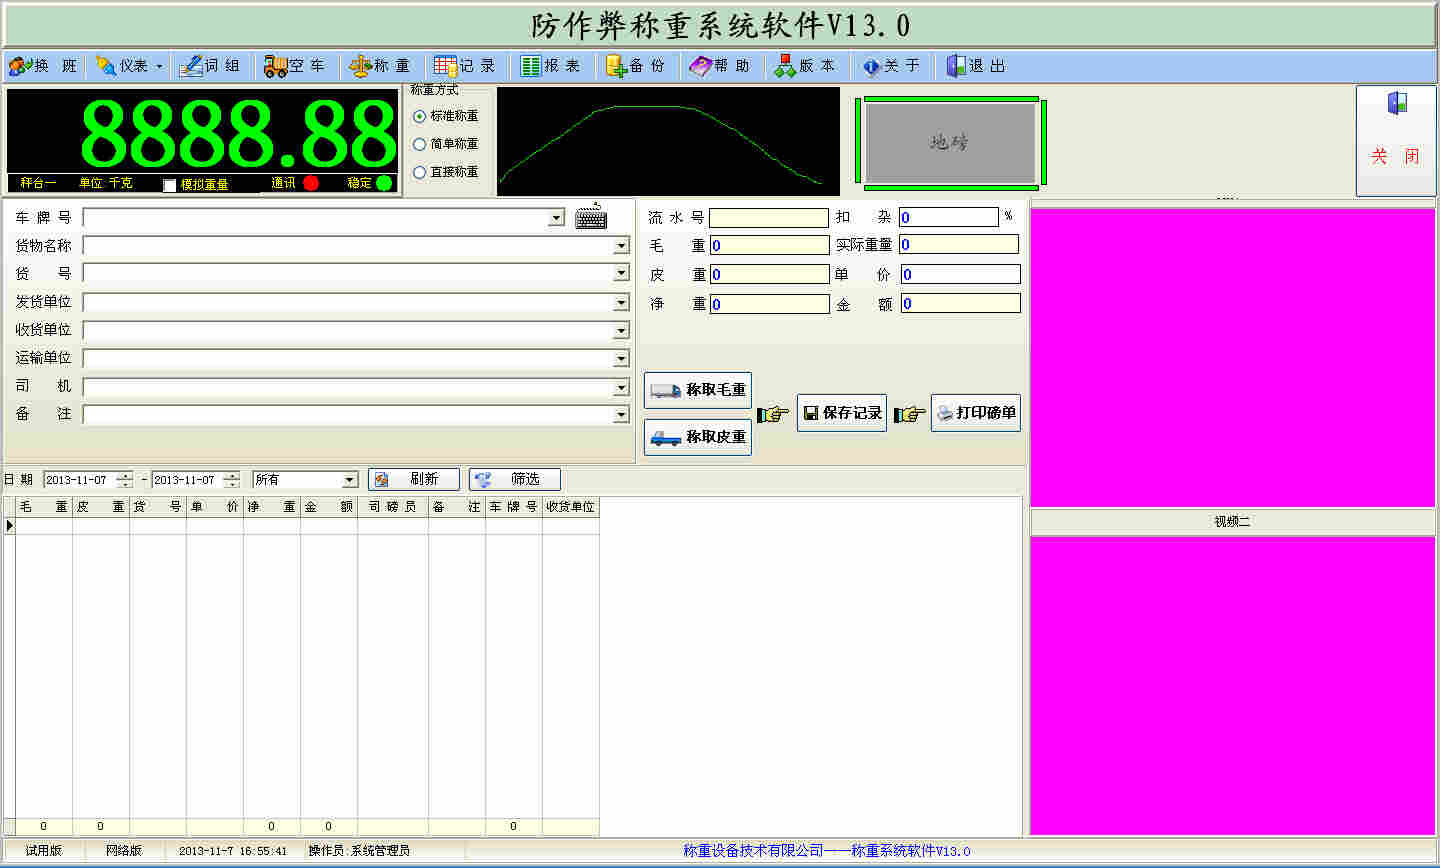Expand the 货物名称 dropdown list
Image resolution: width=1440 pixels, height=868 pixels.
pos(621,246)
